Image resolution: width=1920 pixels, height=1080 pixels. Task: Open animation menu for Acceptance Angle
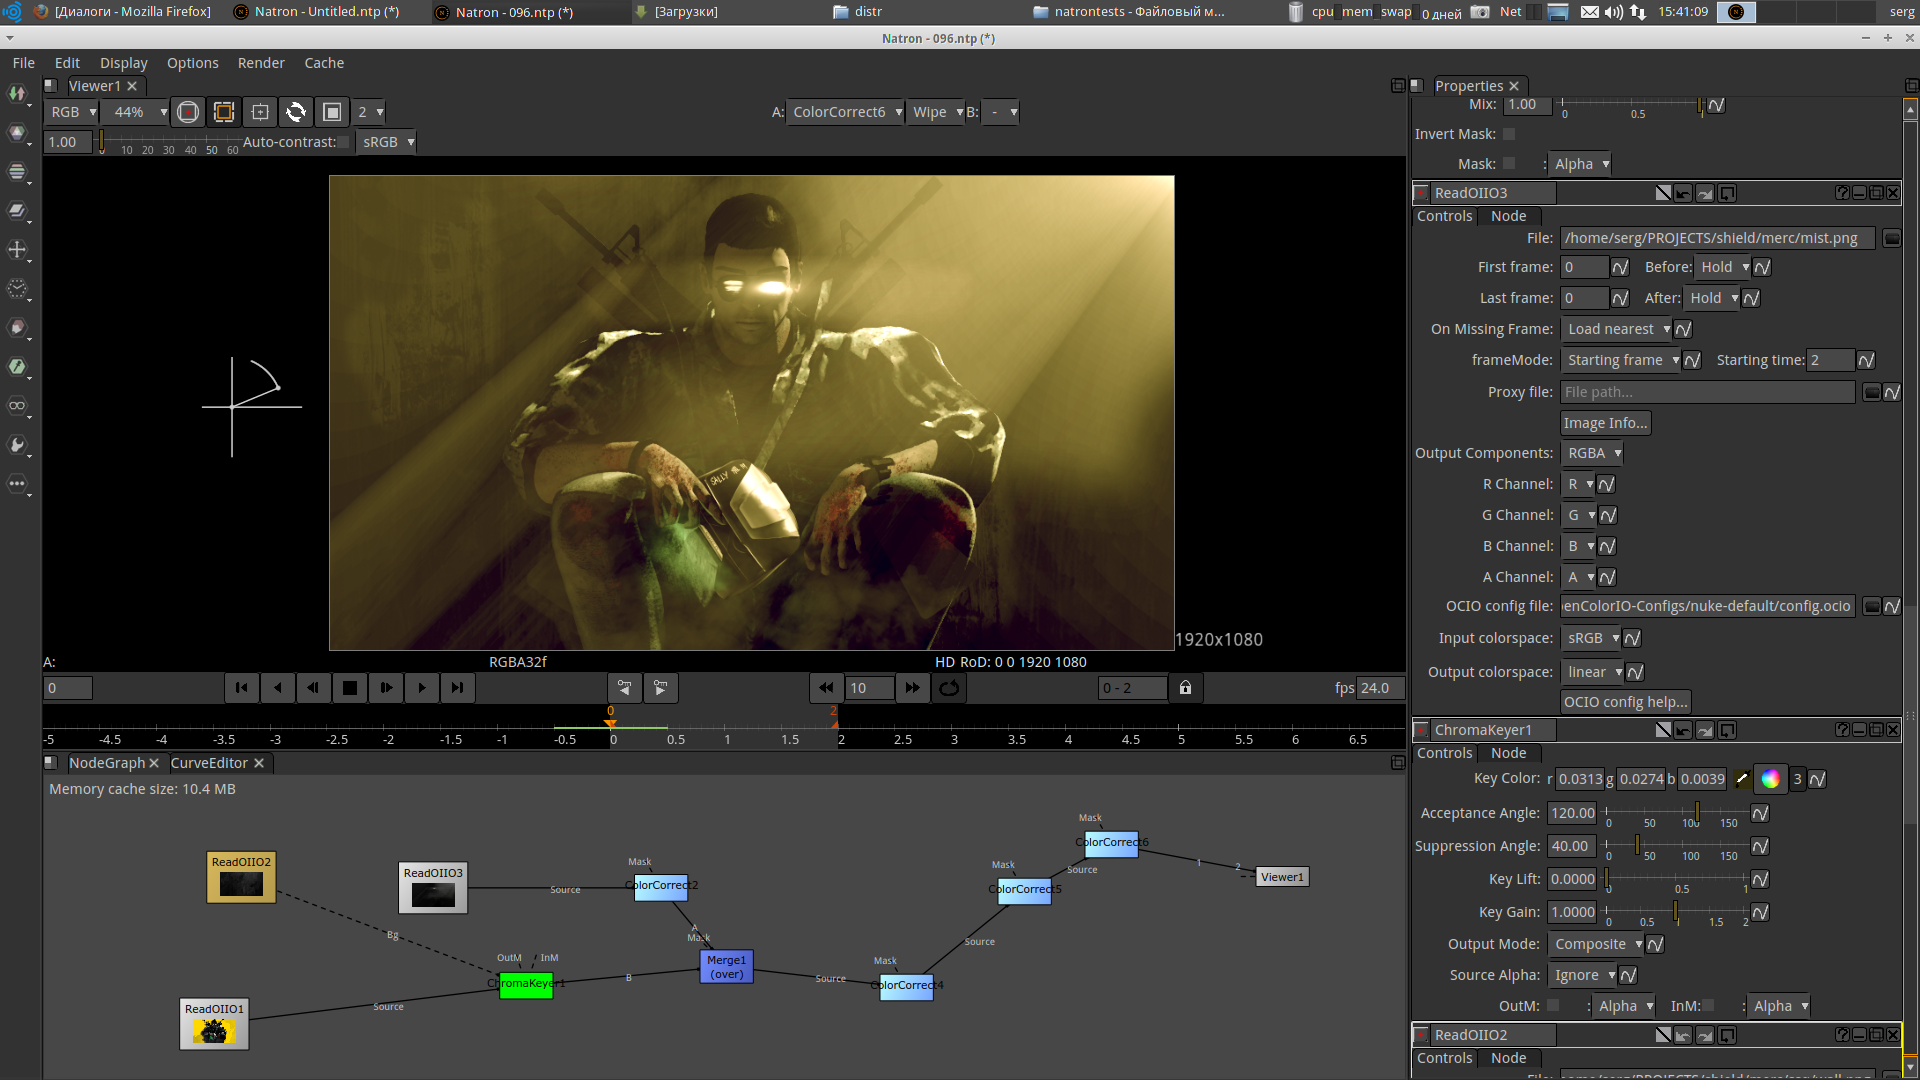(1760, 813)
